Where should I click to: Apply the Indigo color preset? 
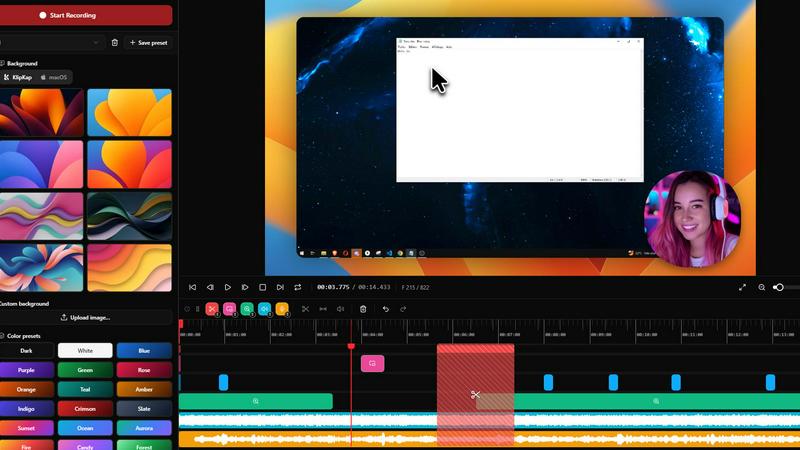pos(26,409)
